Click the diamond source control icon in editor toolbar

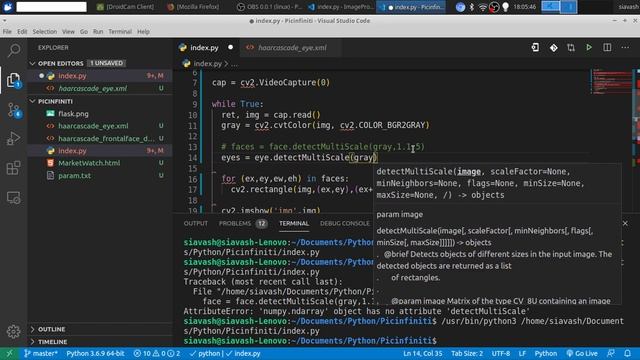coord(553,48)
